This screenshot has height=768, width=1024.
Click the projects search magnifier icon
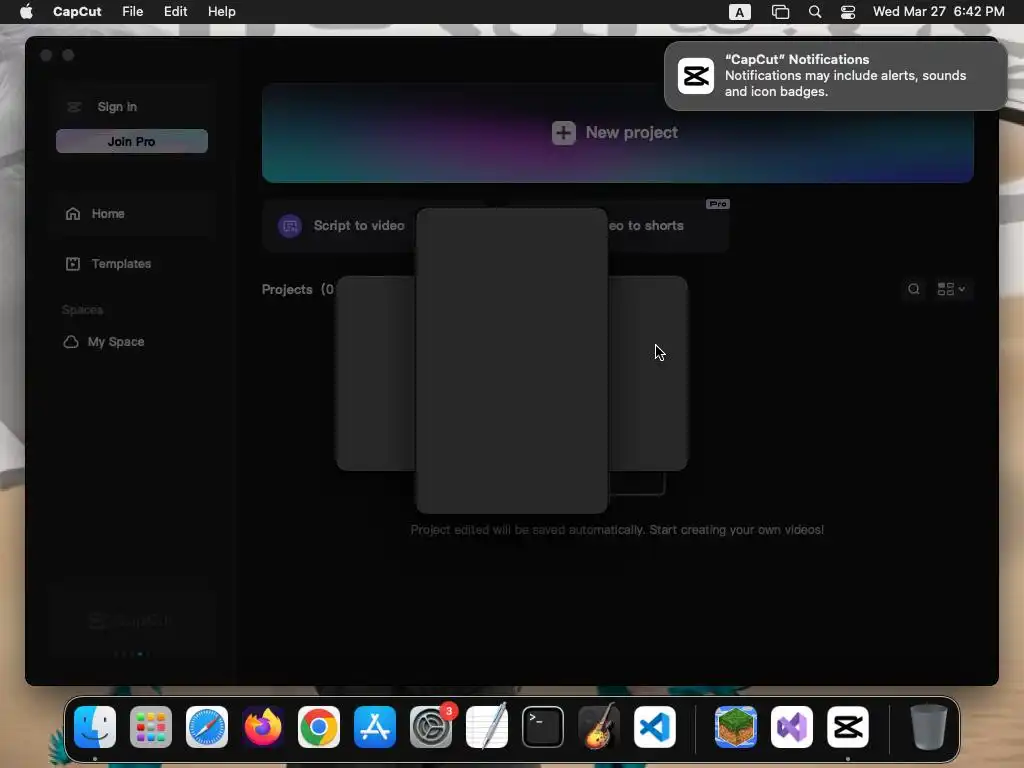914,289
